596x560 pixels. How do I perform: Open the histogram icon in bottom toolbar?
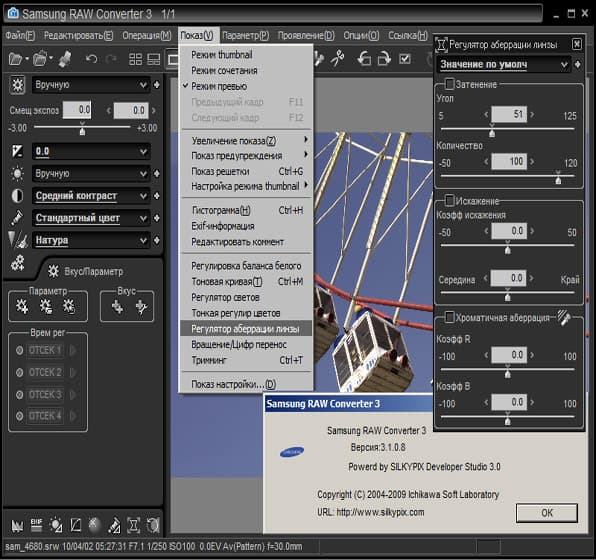(x=17, y=526)
